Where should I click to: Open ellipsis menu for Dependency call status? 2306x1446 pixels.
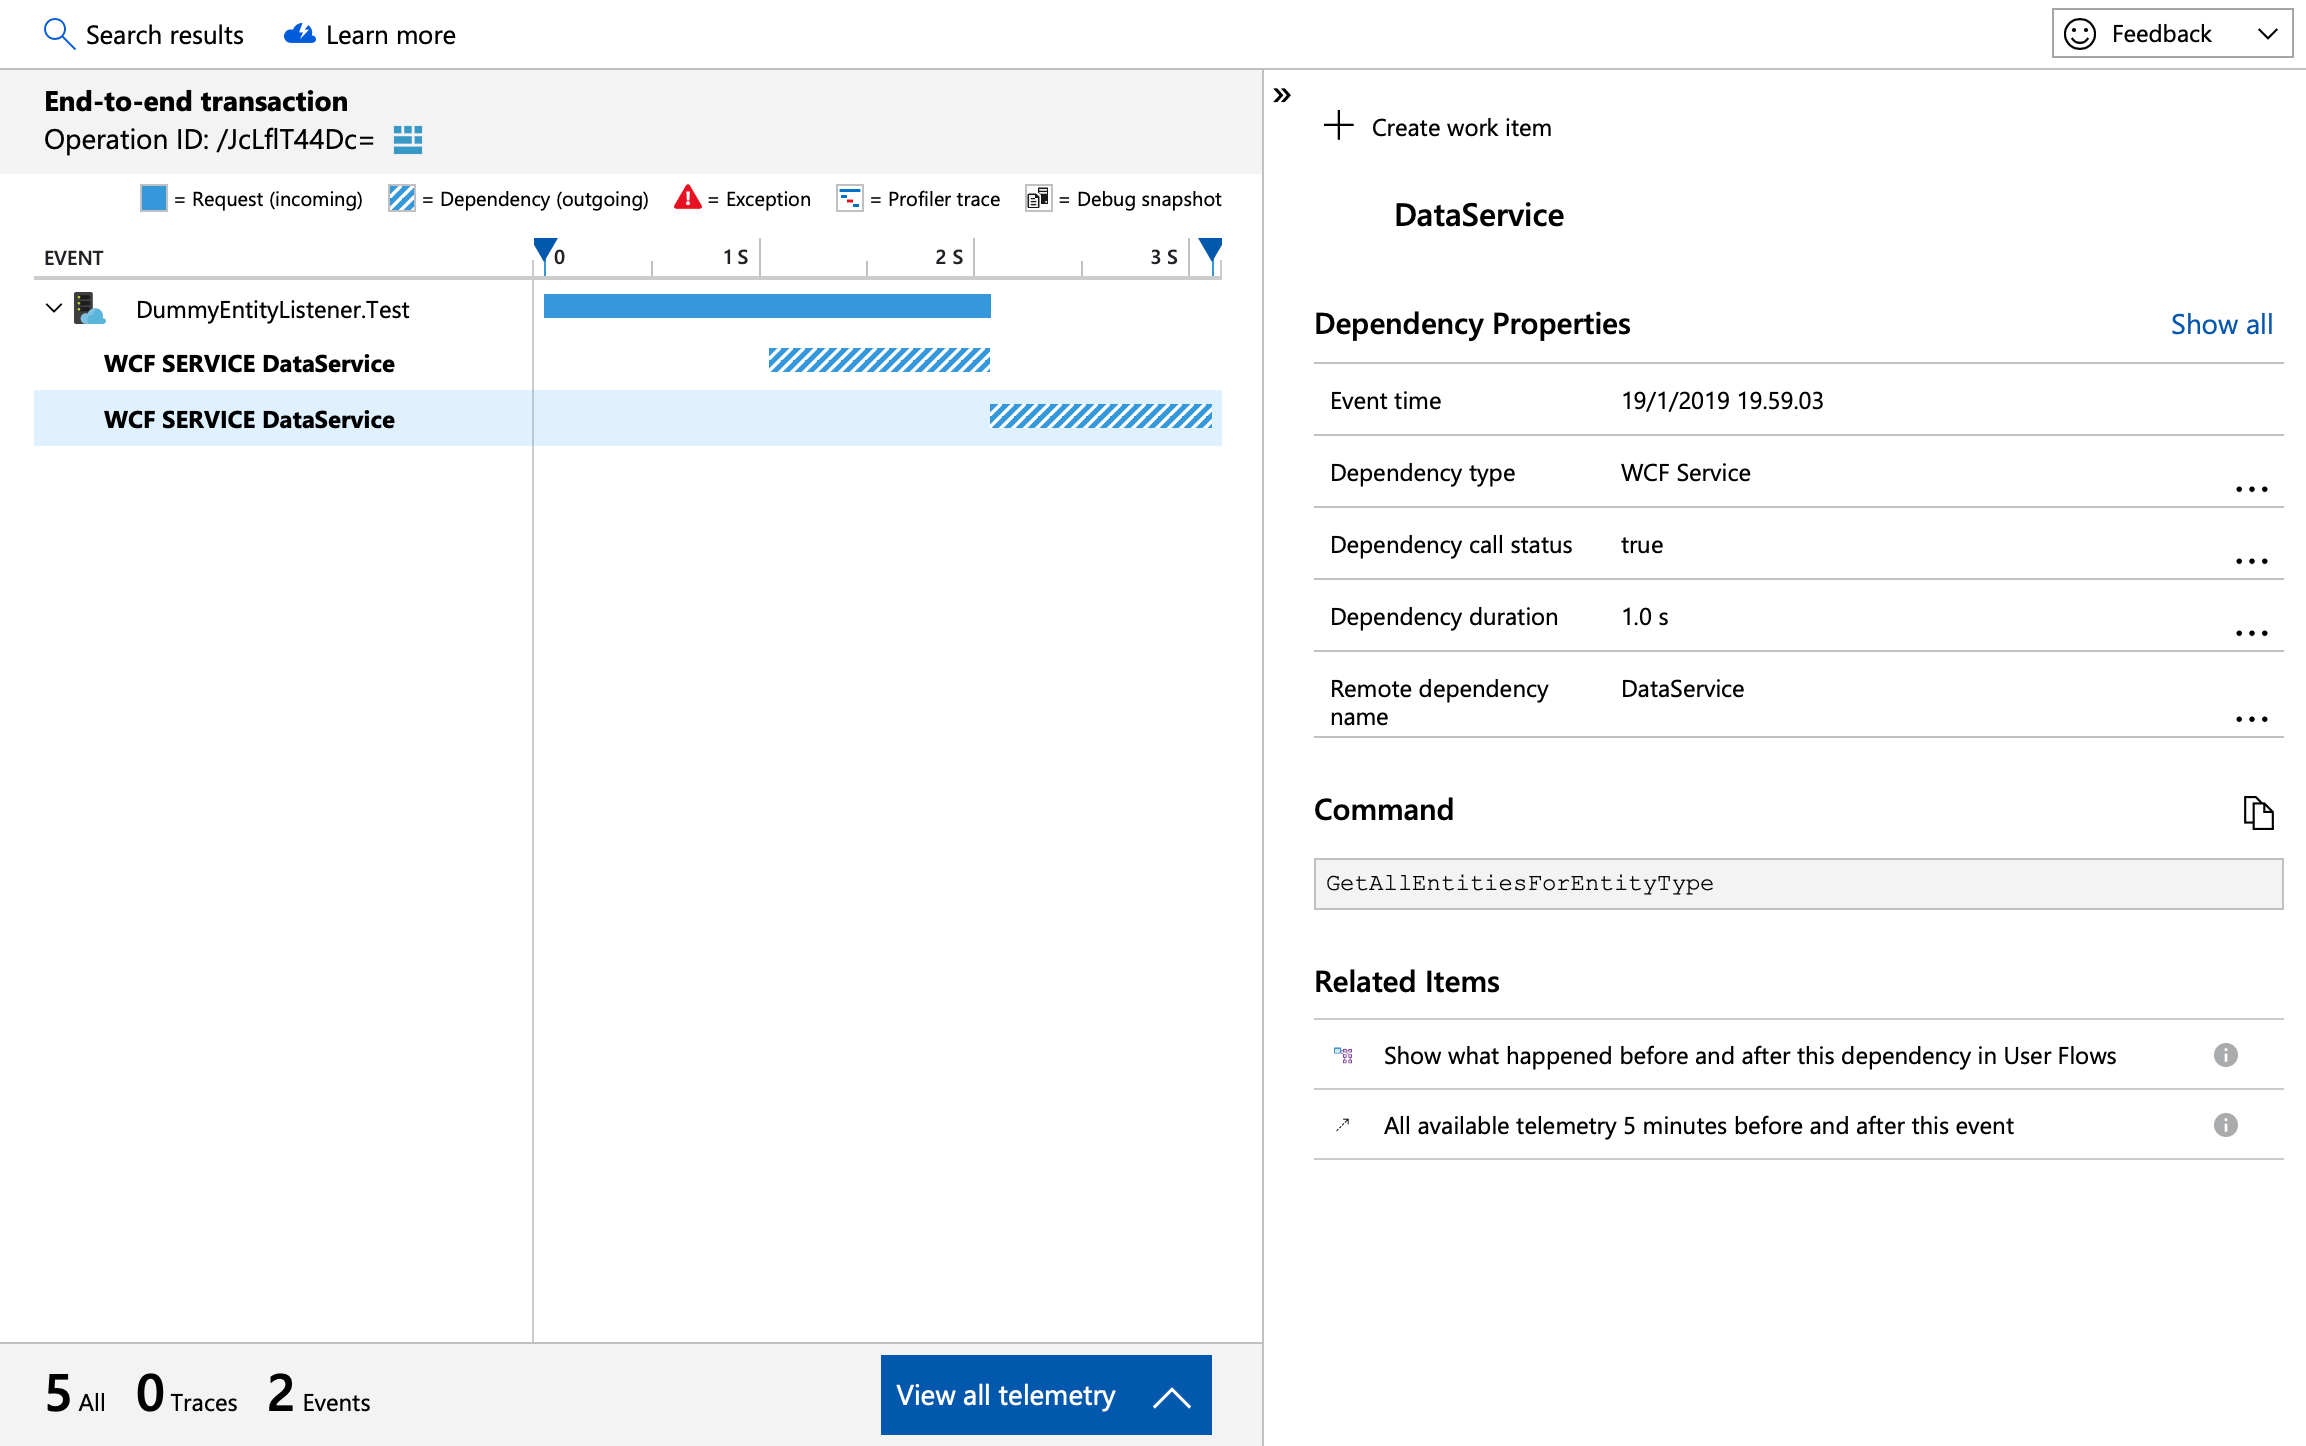pyautogui.click(x=2252, y=561)
